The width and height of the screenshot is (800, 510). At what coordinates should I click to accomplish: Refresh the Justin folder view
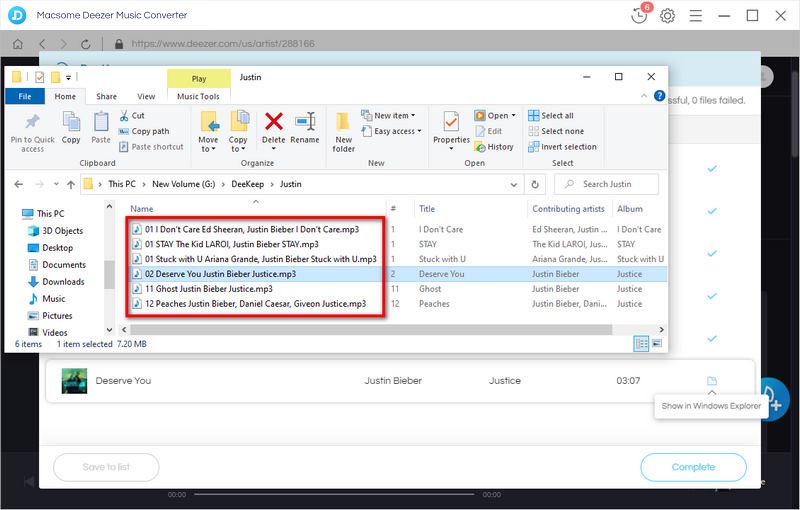[x=535, y=184]
